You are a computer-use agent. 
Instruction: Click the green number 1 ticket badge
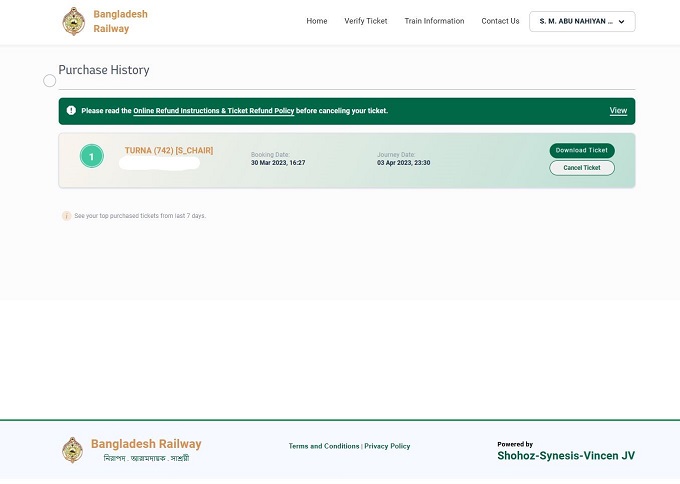92,156
